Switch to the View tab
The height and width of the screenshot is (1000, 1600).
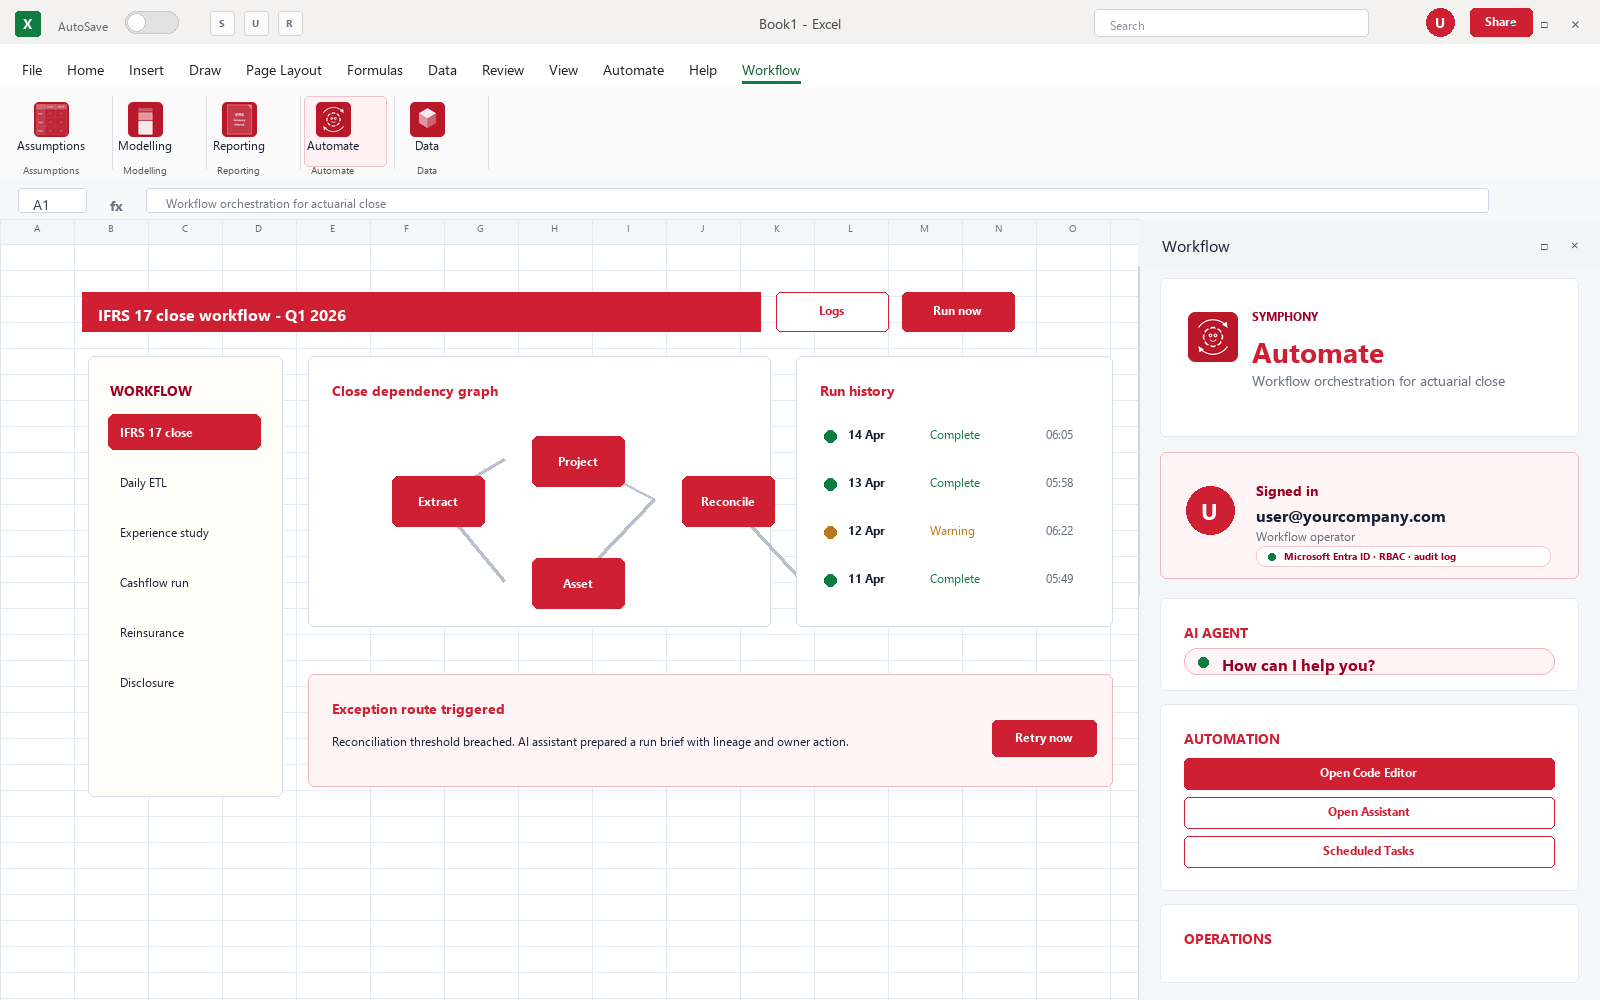tap(563, 70)
